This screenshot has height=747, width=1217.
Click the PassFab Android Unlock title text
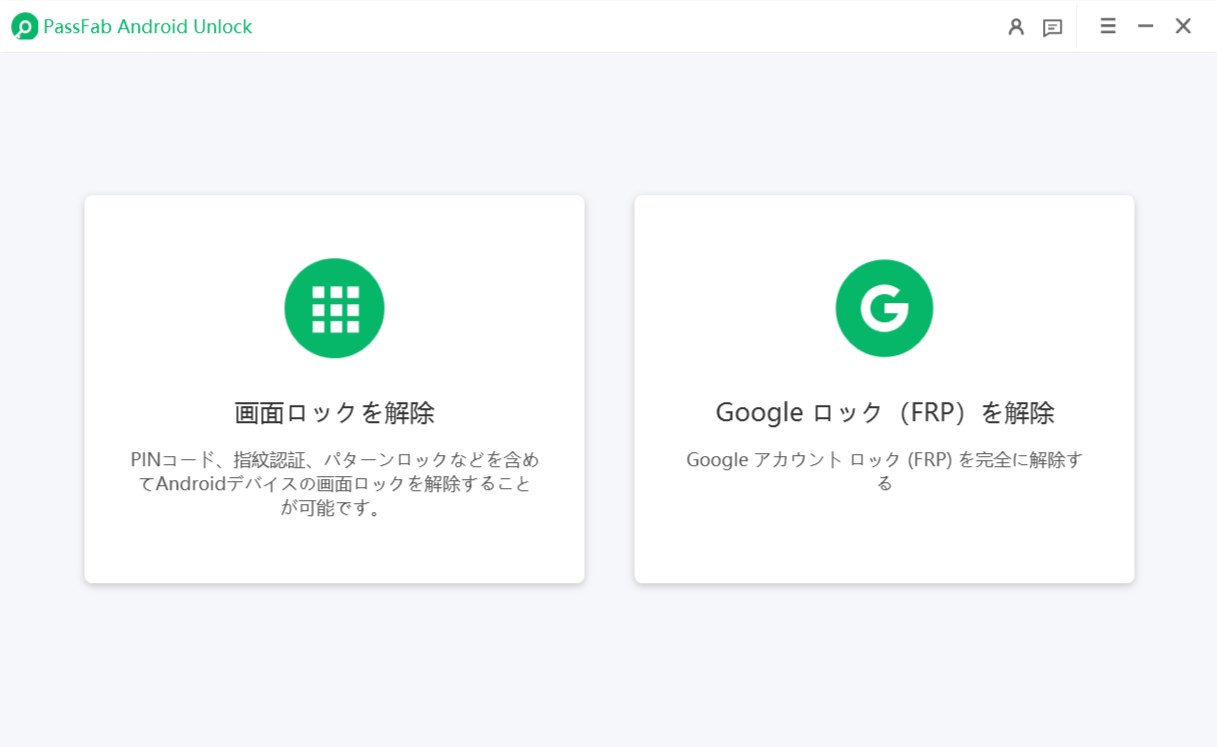point(148,27)
